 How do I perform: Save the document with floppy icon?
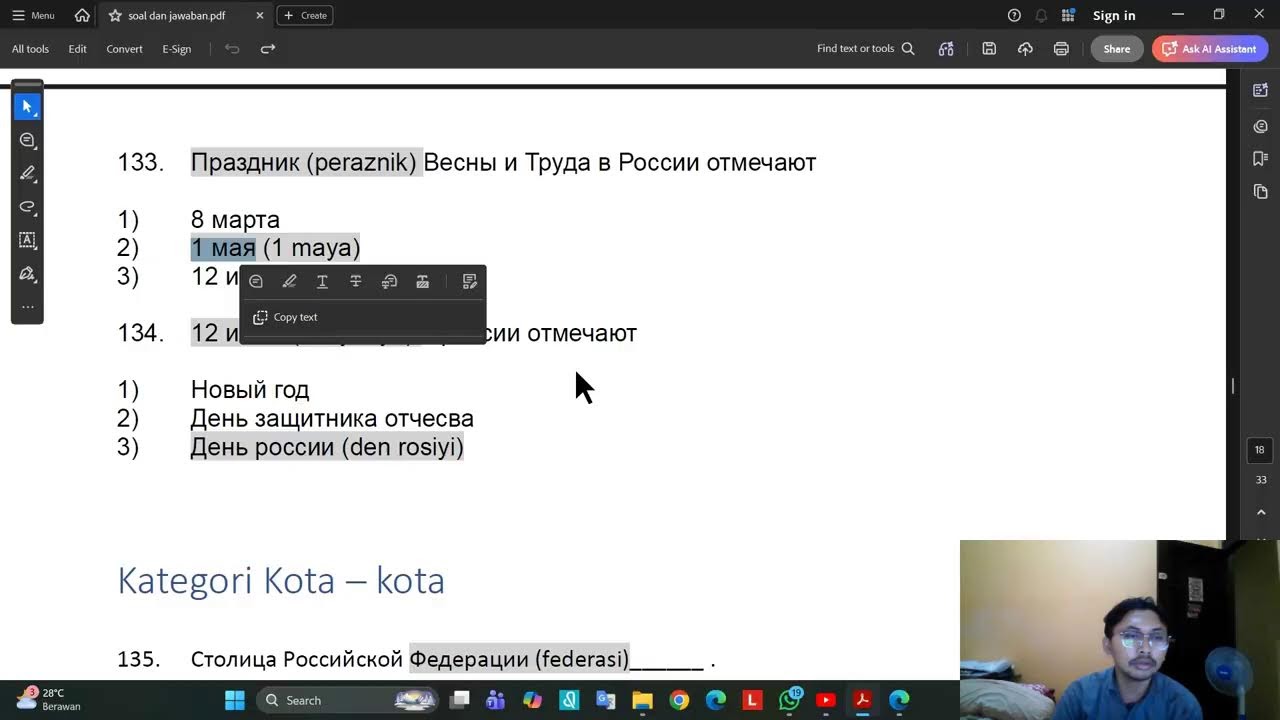point(989,49)
